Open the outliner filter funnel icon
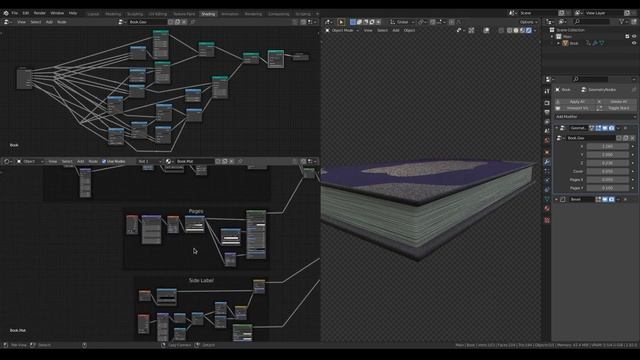The height and width of the screenshot is (360, 640). 622,22
